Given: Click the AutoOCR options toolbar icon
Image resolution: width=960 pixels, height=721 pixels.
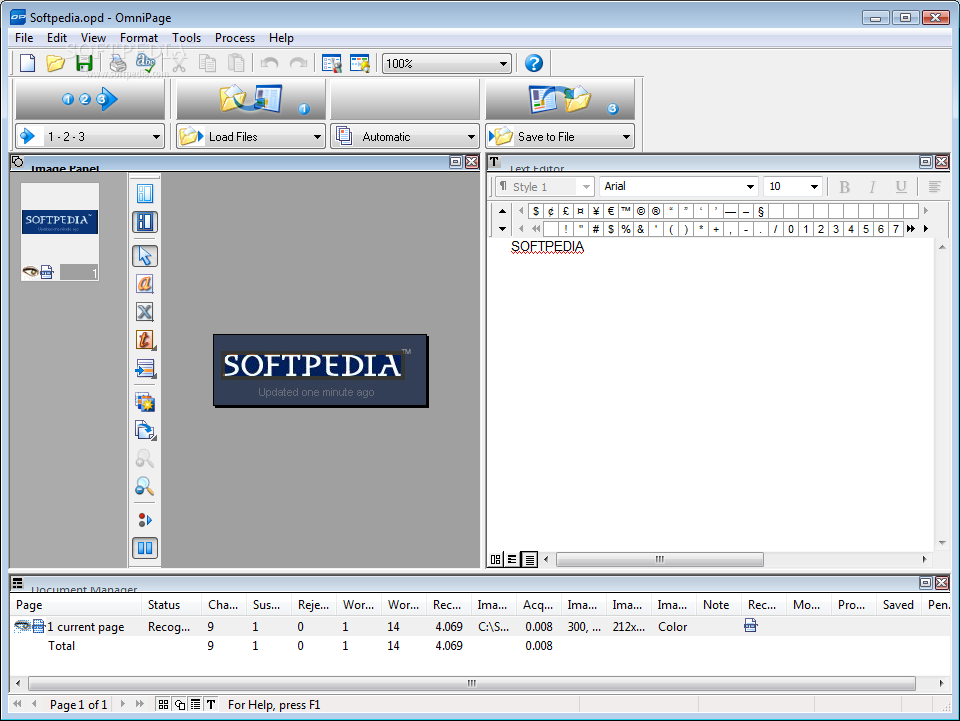Looking at the screenshot, I should tap(331, 63).
